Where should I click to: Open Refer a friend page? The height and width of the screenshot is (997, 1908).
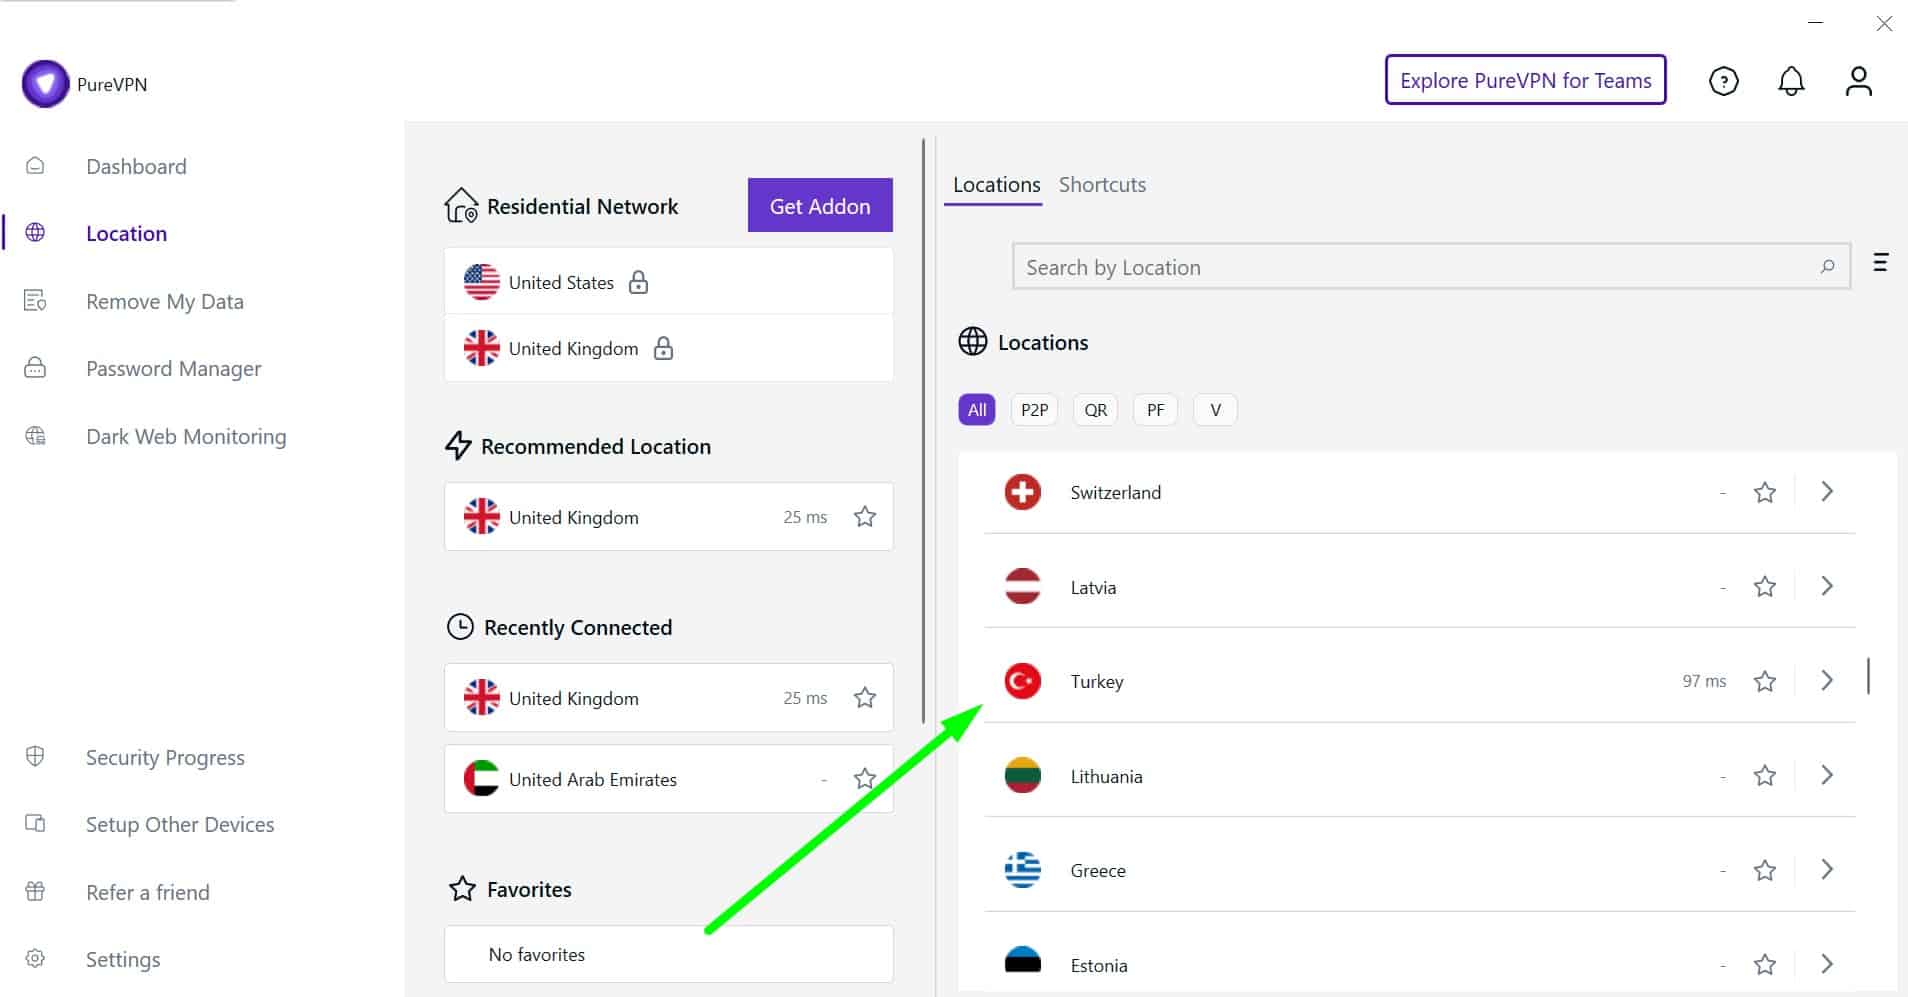[148, 892]
